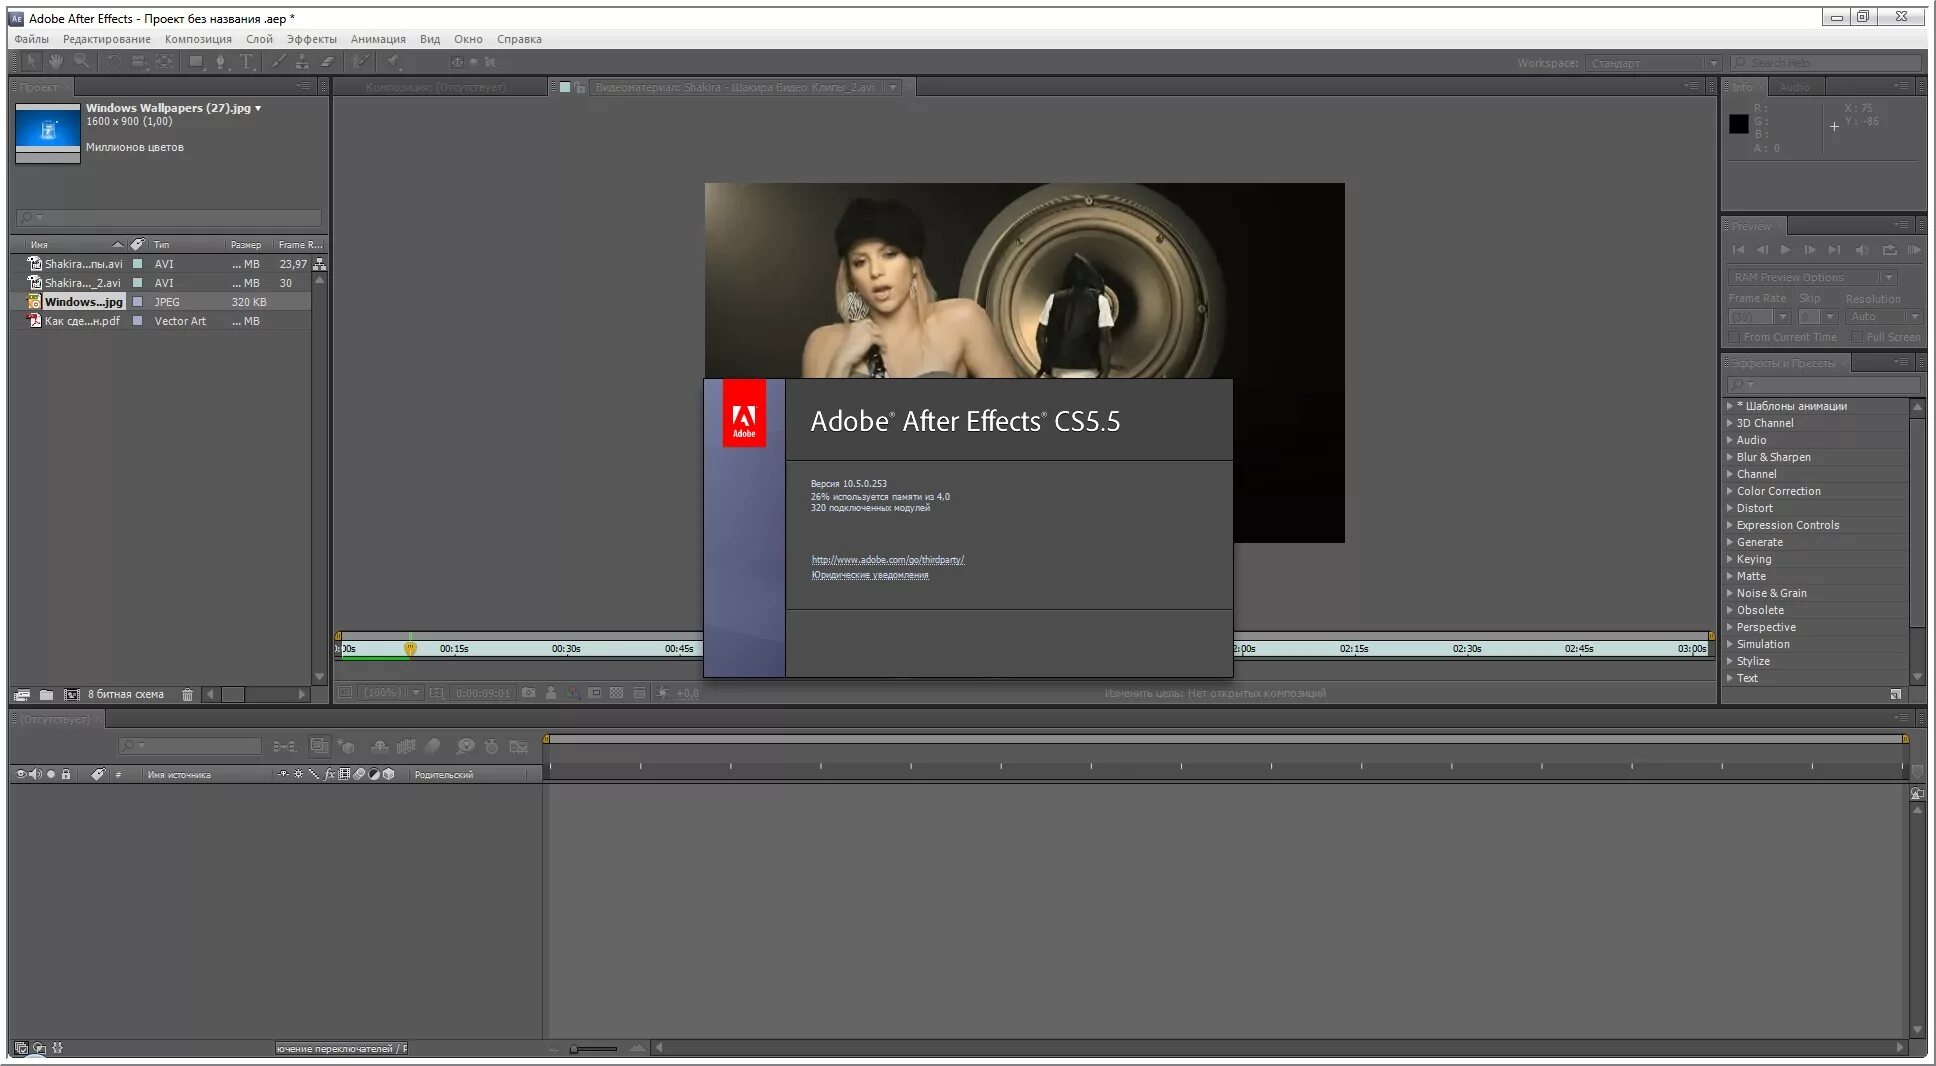Click the yellow playhead marker in footage timeline

(410, 648)
